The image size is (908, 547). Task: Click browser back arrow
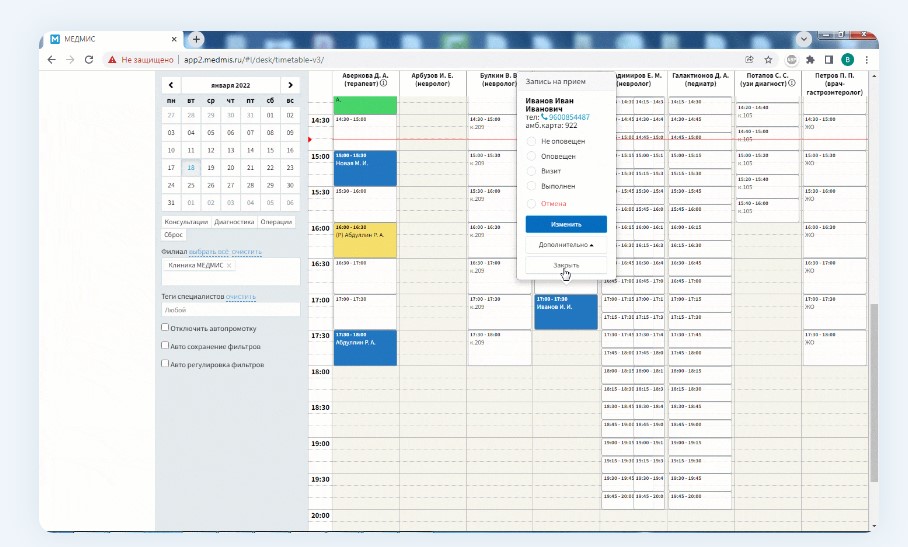point(52,60)
